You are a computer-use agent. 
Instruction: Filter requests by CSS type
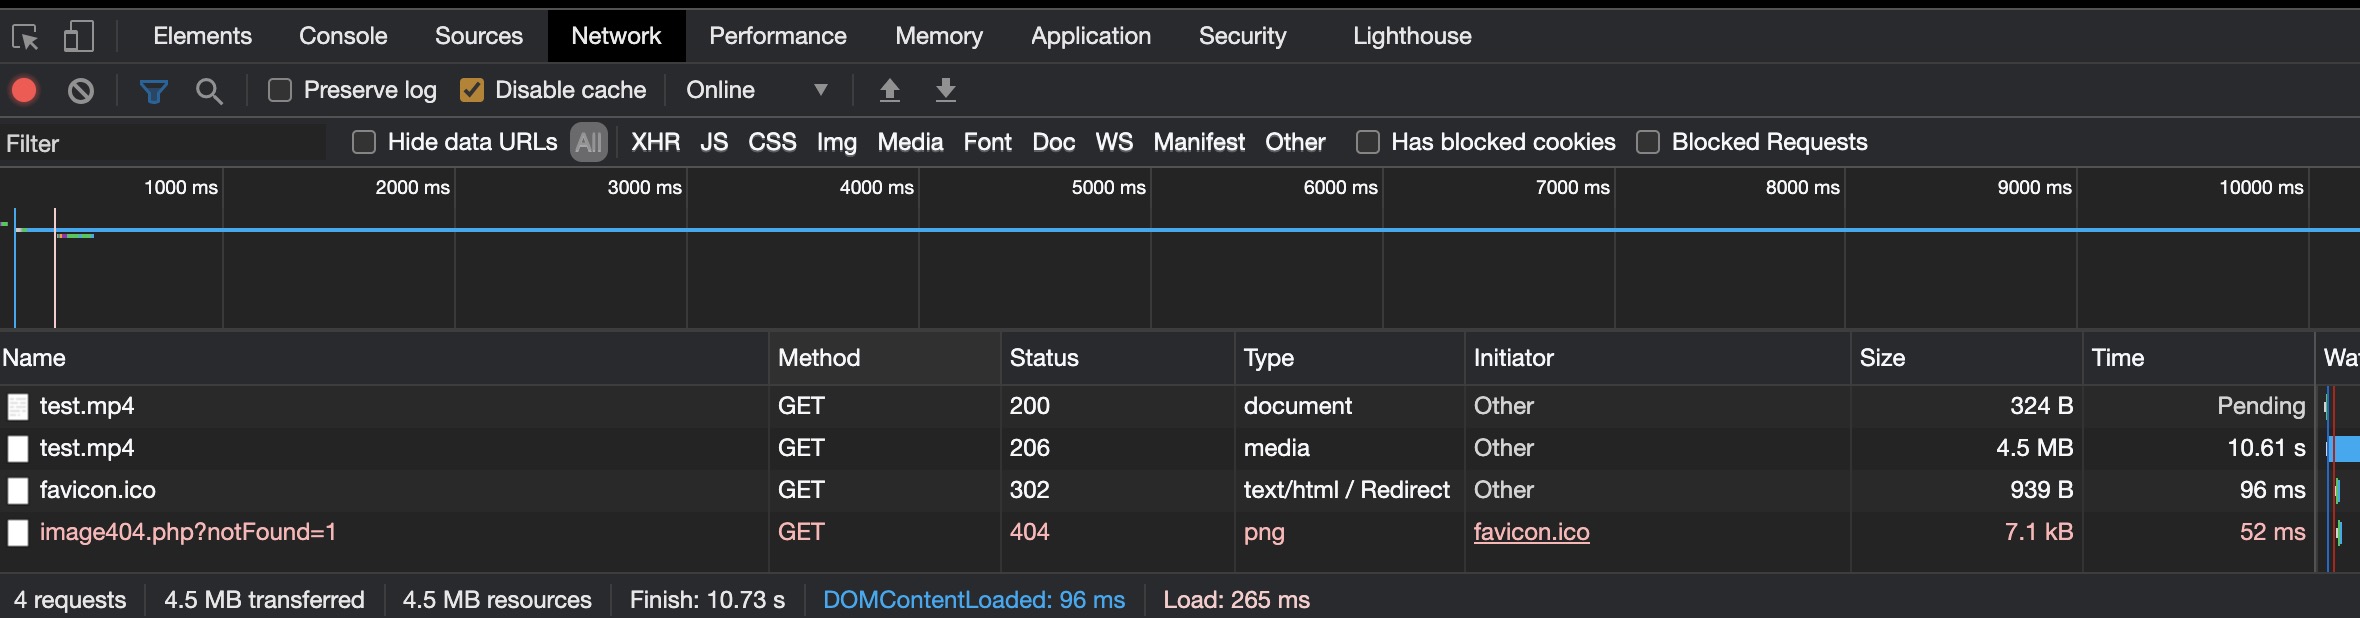(773, 142)
